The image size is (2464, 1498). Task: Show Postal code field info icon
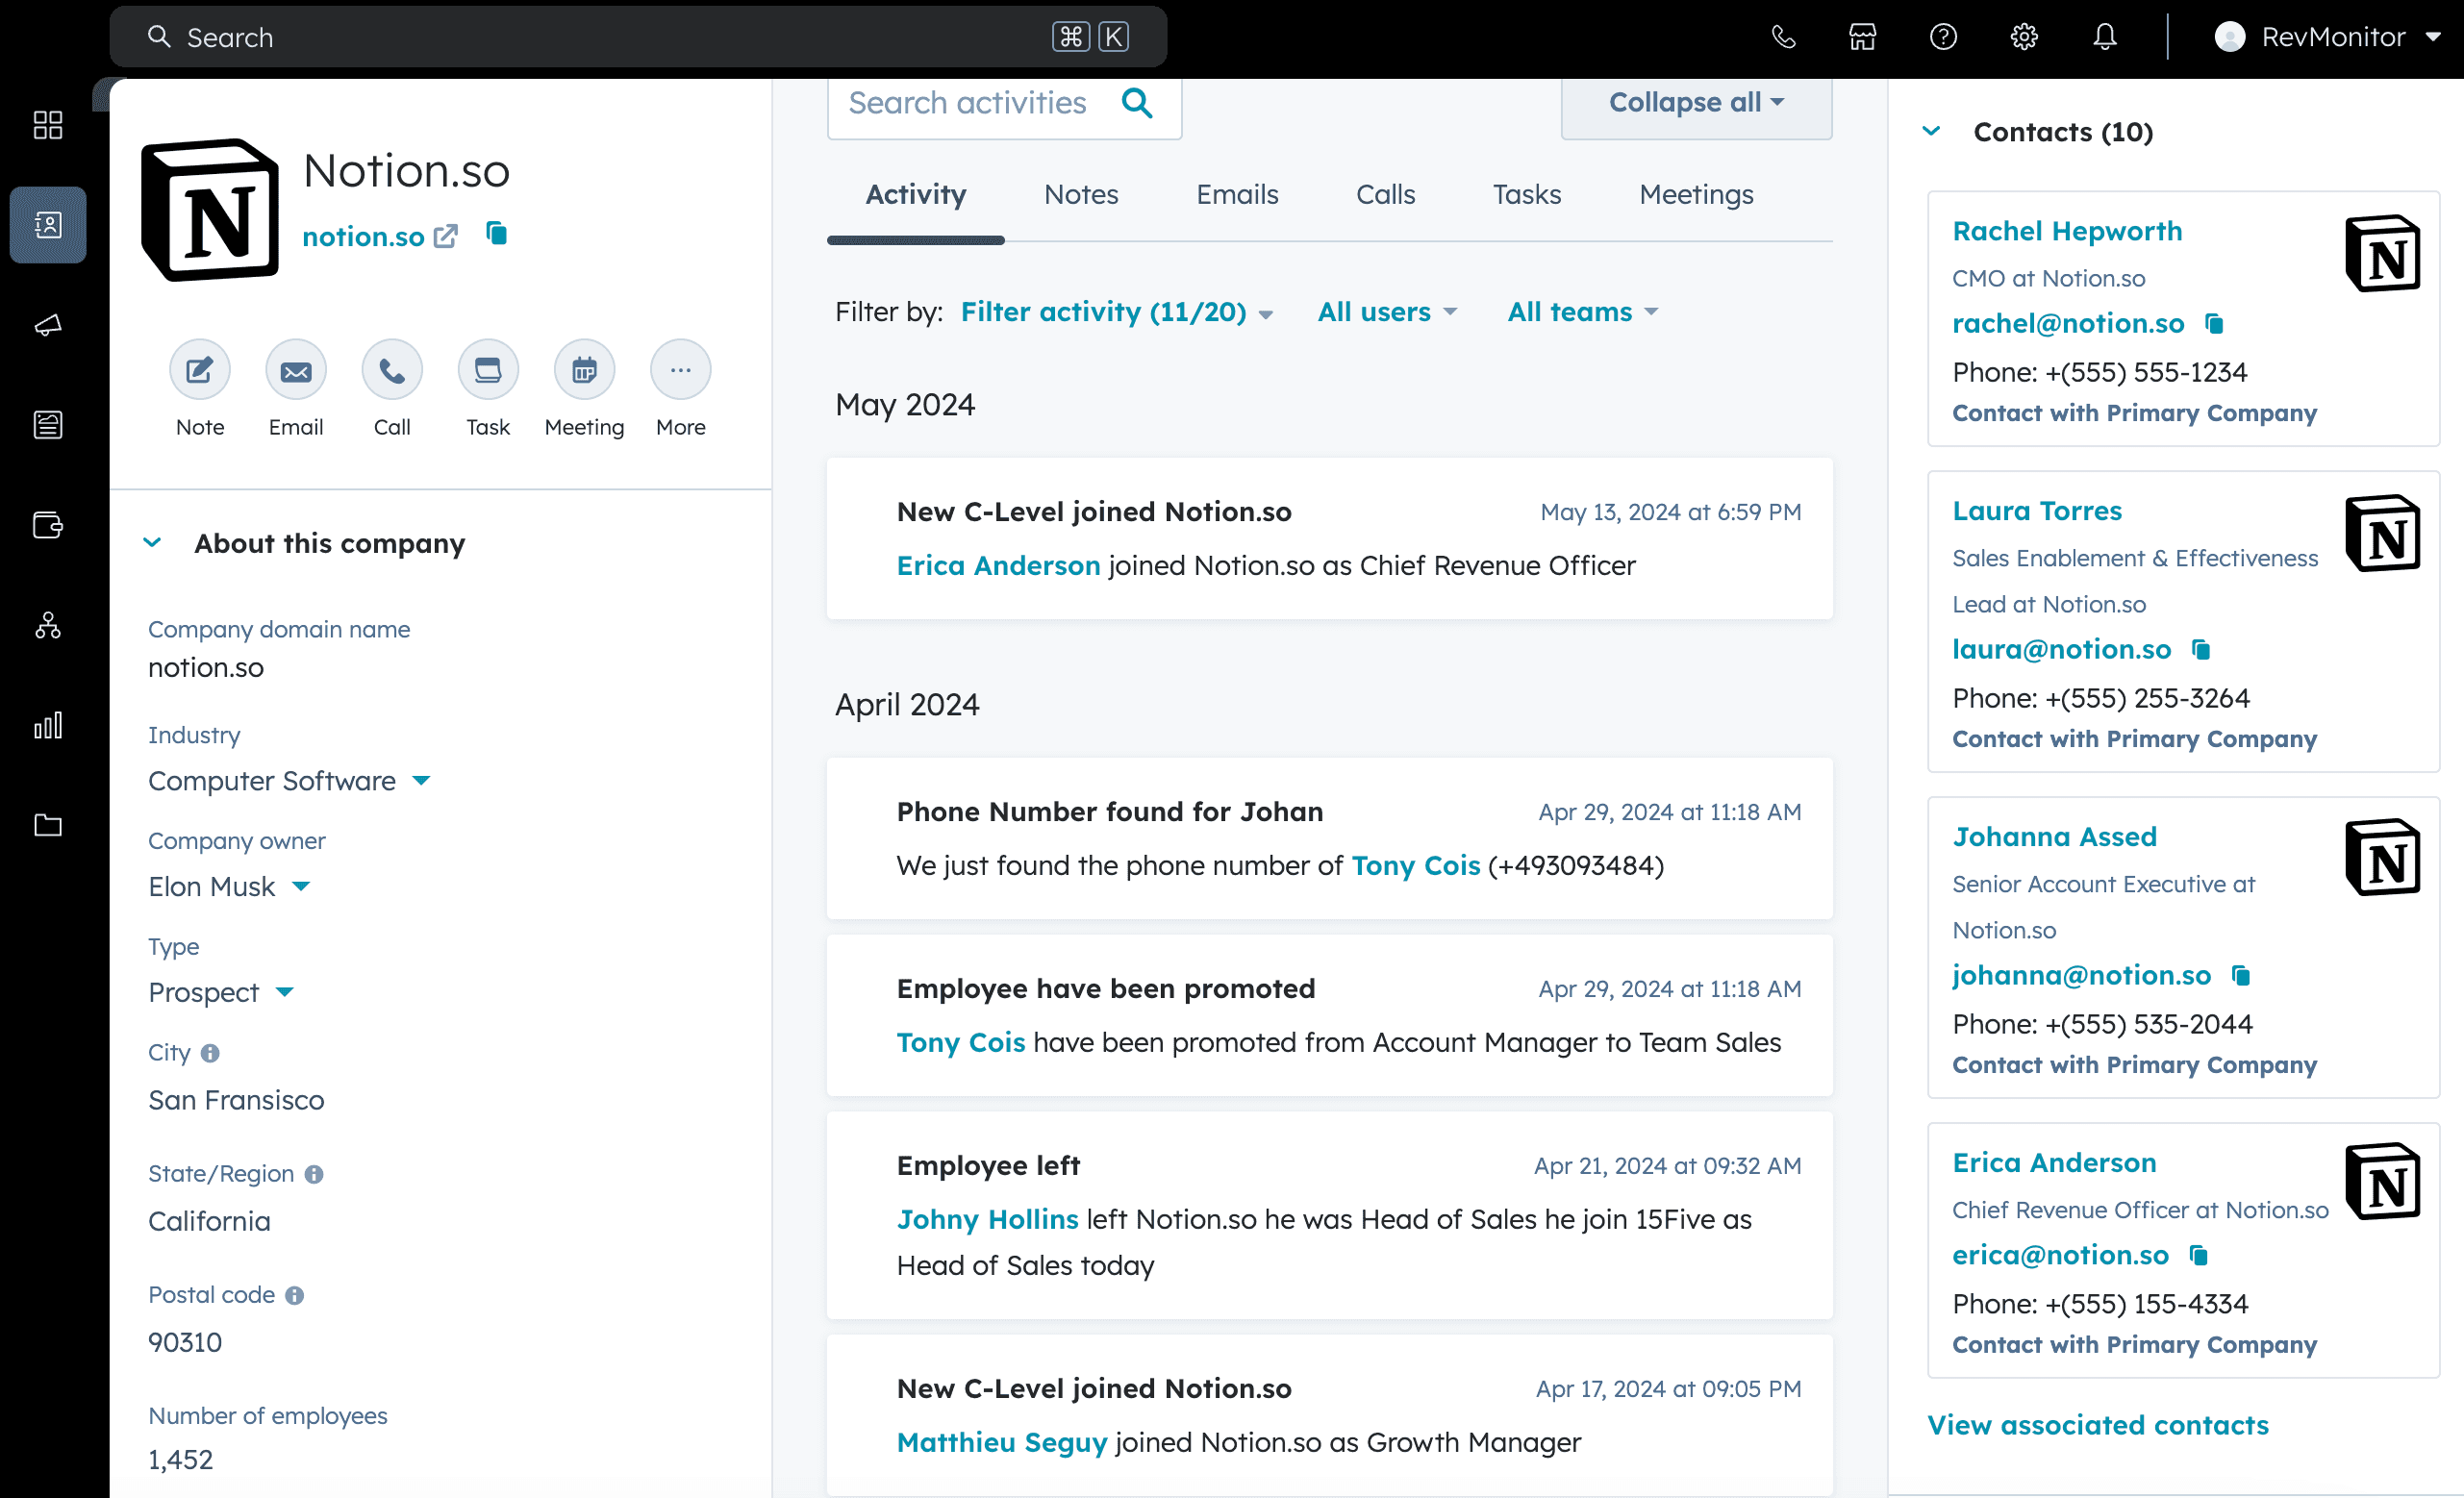pyautogui.click(x=294, y=1296)
